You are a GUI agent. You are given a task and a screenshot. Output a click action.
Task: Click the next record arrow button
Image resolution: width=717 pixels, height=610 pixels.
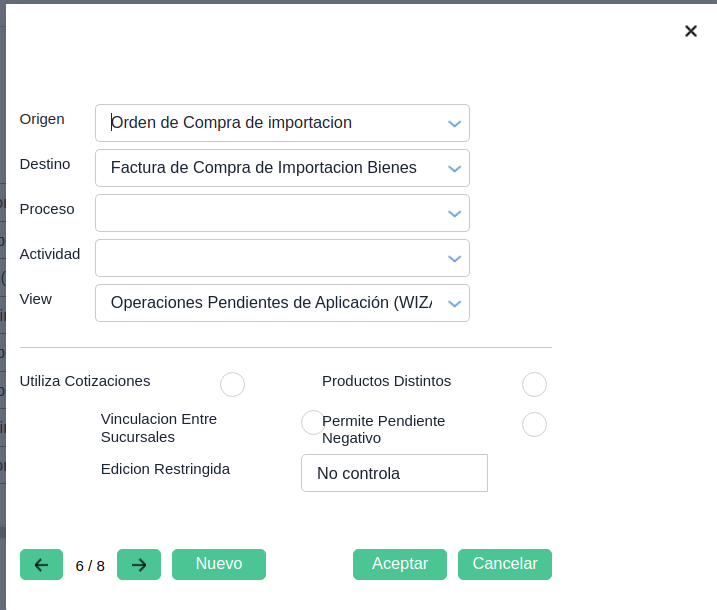[139, 565]
